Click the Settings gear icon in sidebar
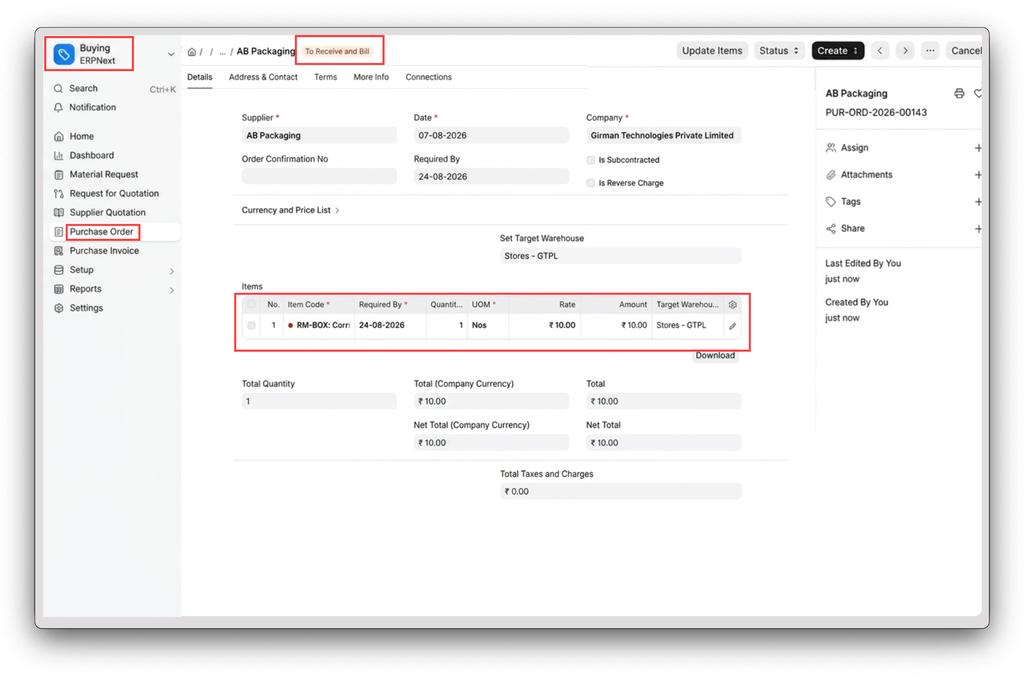The width and height of the screenshot is (1024, 680). (x=59, y=308)
